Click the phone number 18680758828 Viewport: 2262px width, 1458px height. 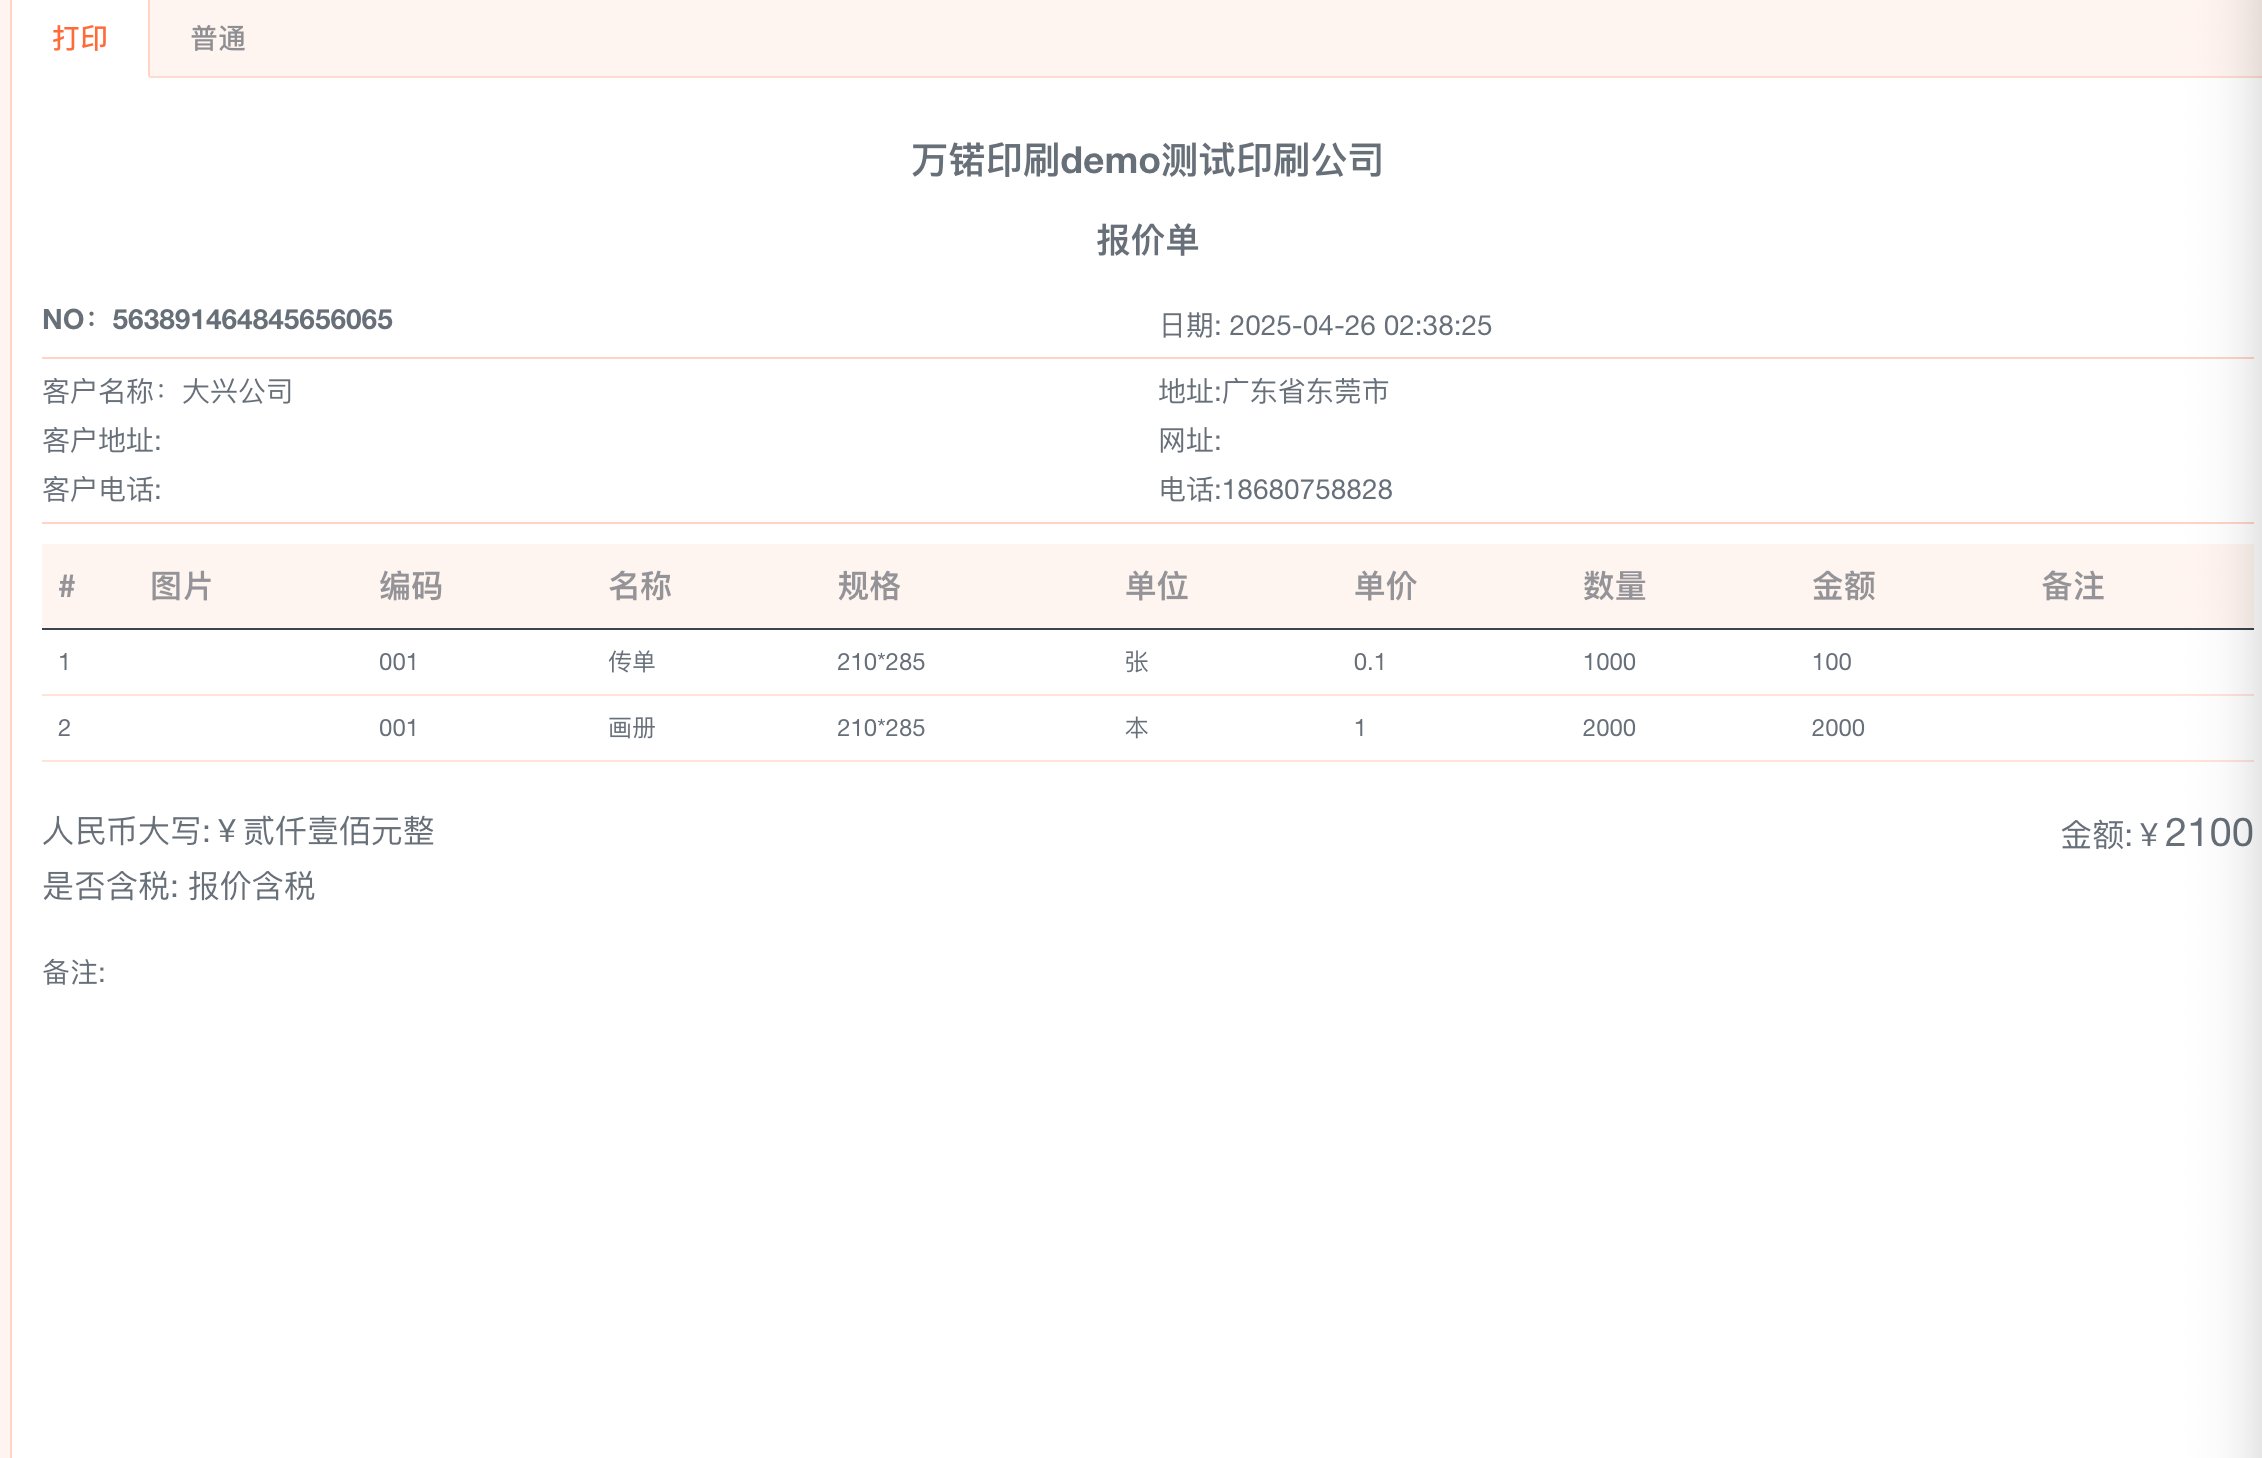point(1307,490)
